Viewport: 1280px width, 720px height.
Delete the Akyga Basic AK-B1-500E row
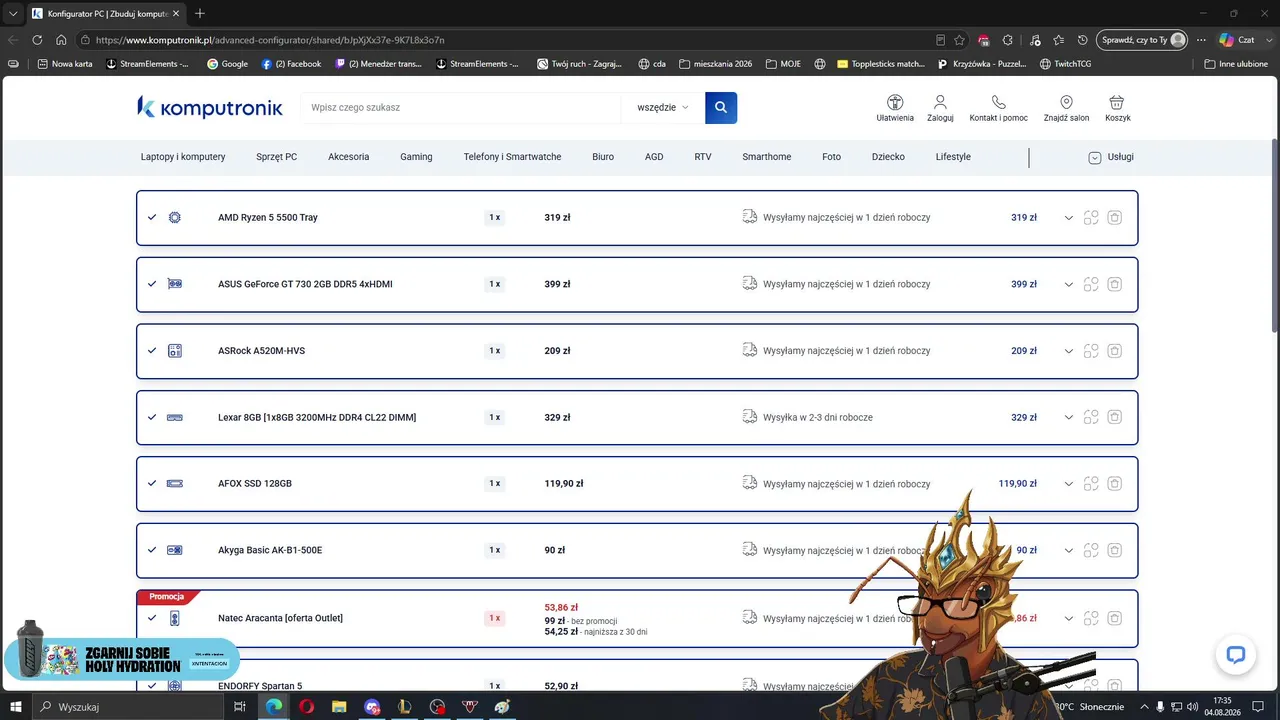click(x=1115, y=550)
